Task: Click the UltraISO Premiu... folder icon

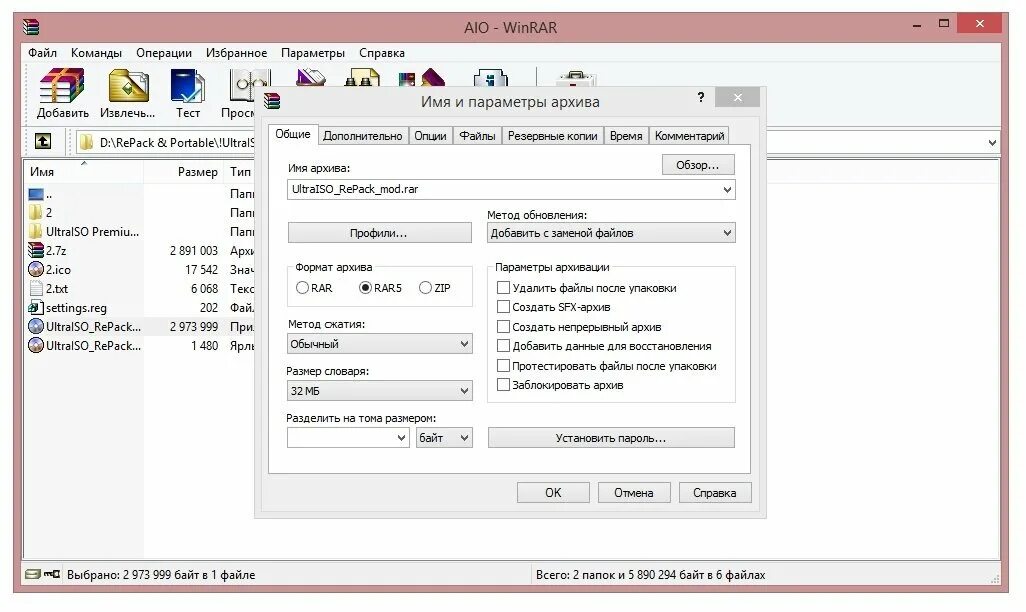Action: pyautogui.click(x=35, y=232)
